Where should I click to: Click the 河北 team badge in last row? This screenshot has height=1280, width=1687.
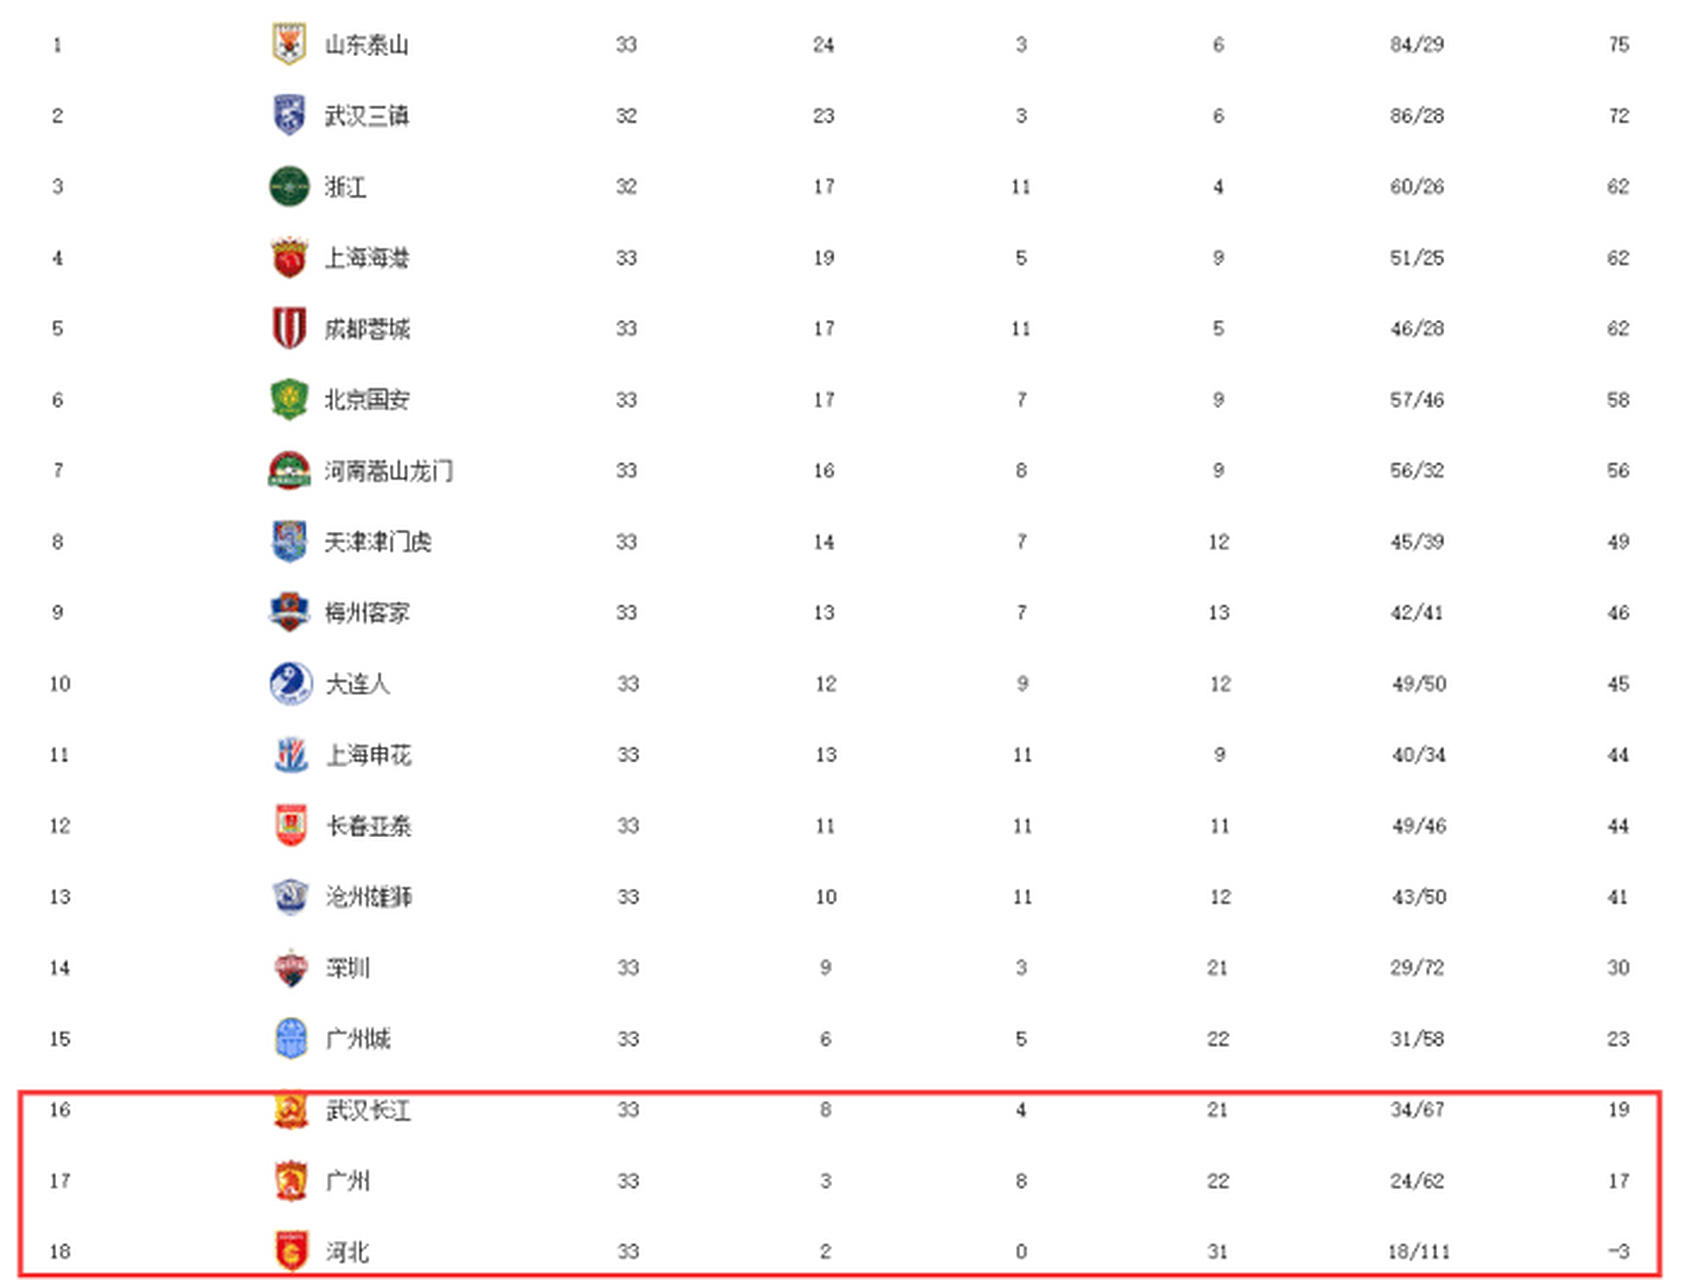point(291,1251)
